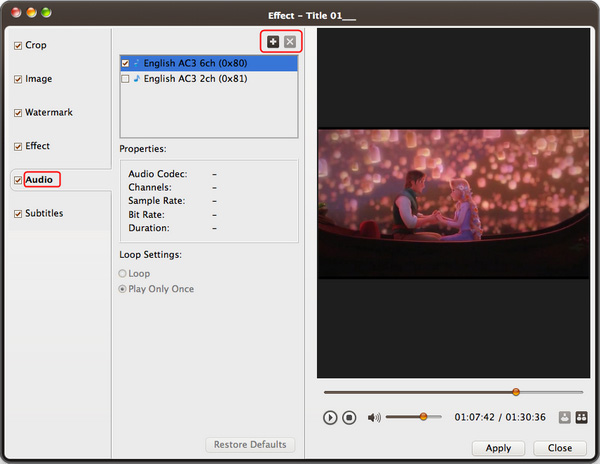This screenshot has width=600, height=464.
Task: Click the 01:07:42 / 01:30:36 timecode
Action: click(500, 417)
